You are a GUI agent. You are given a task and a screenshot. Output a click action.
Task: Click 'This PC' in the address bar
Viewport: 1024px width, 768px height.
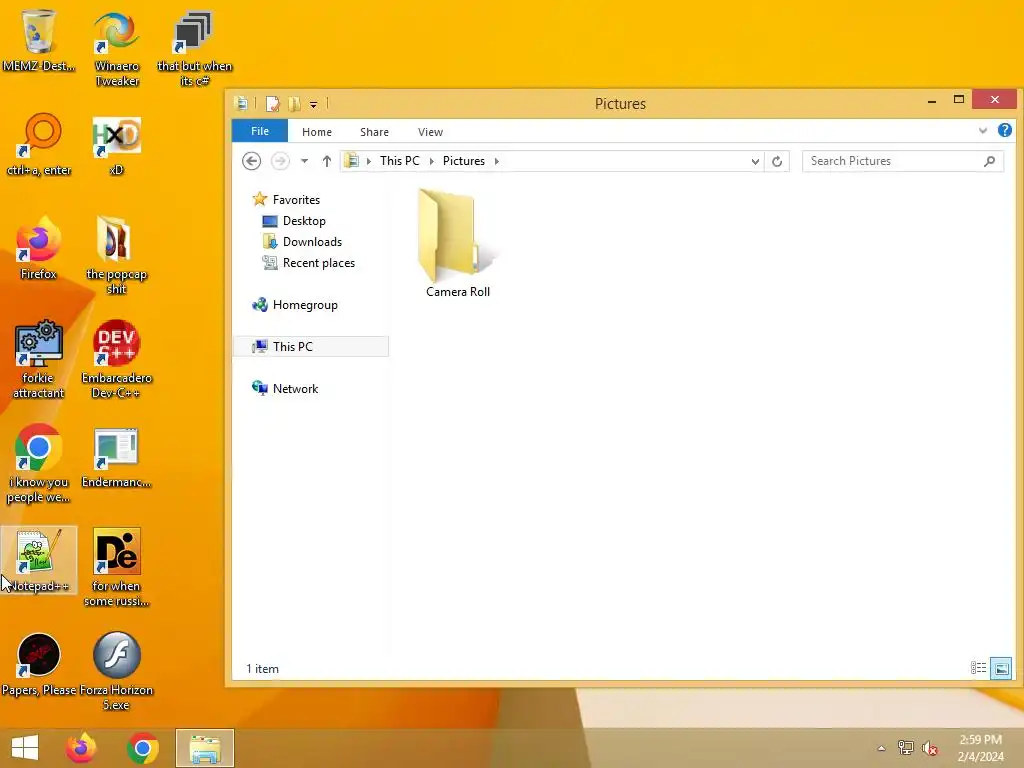[400, 161]
